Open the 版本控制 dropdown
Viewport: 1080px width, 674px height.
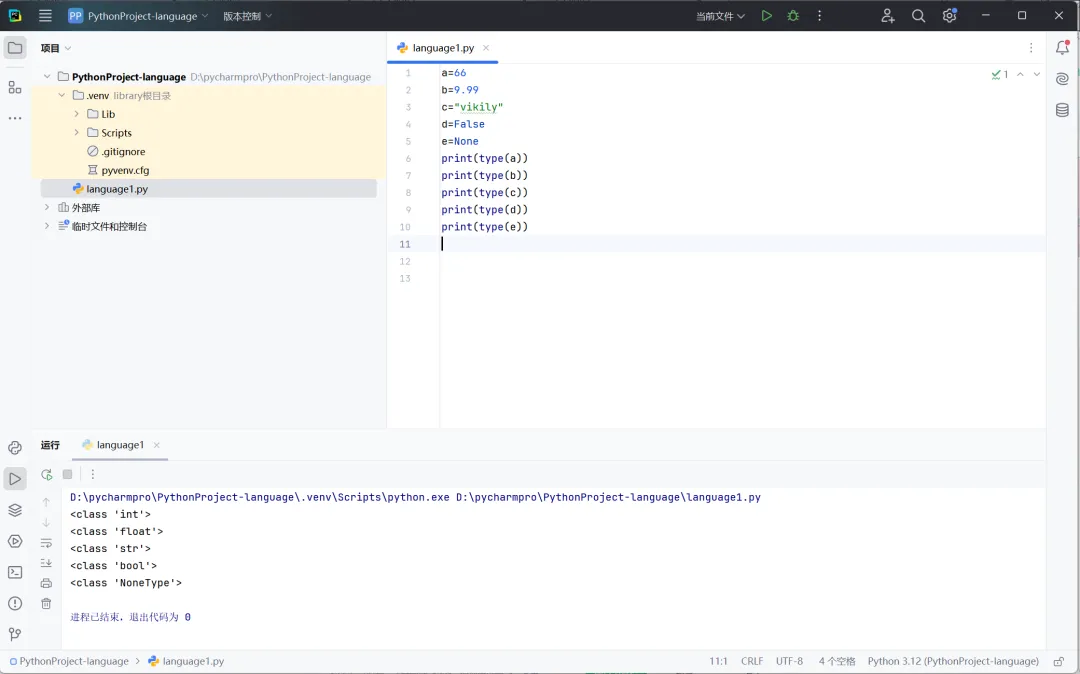pos(247,16)
